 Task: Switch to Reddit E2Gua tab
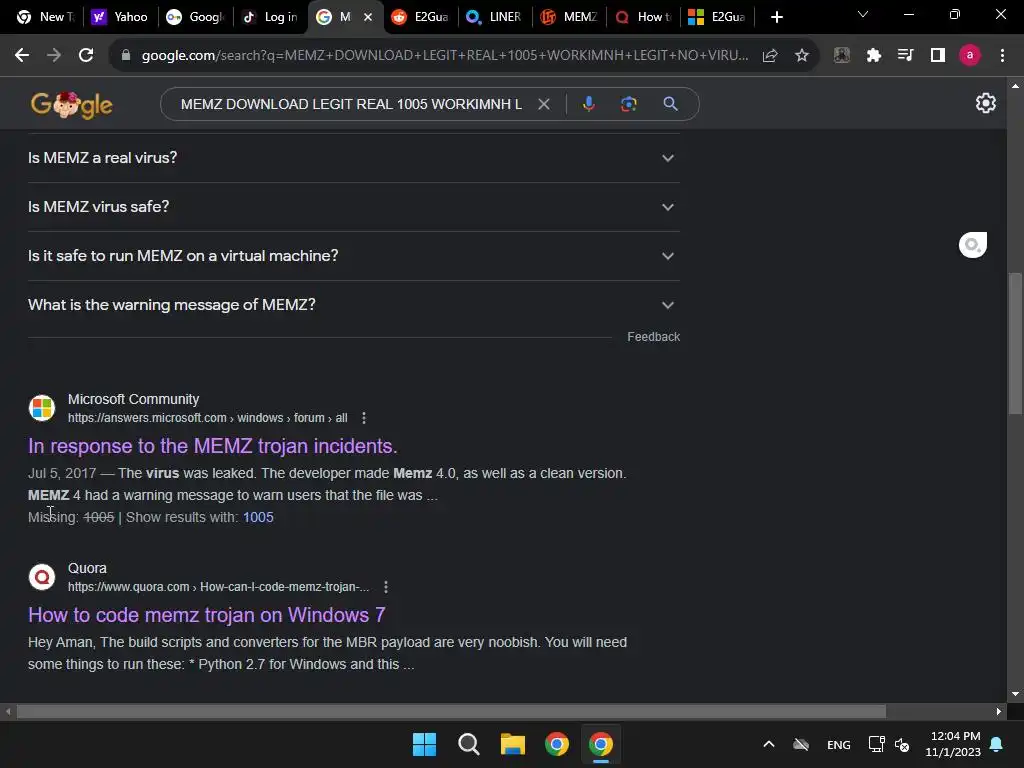[421, 17]
